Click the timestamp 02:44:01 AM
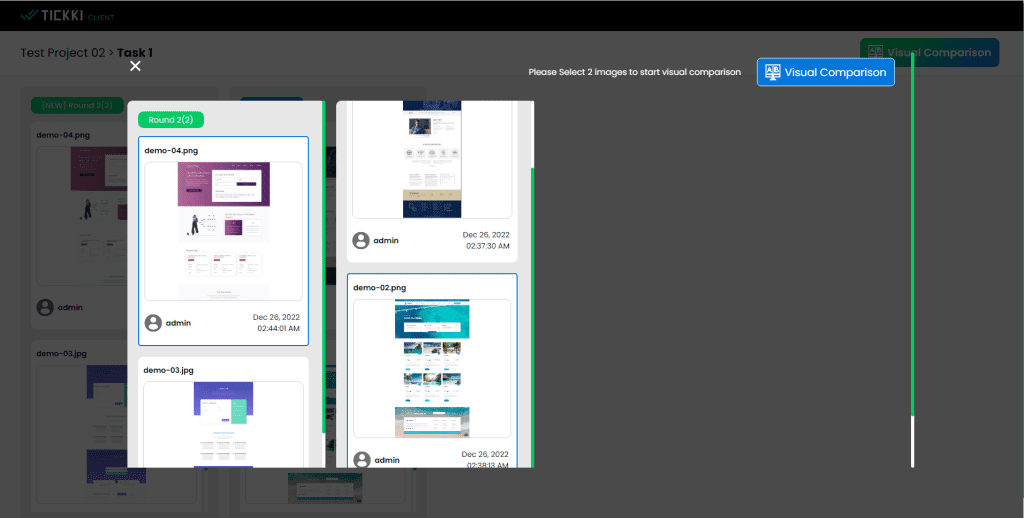The image size is (1024, 518). pos(278,329)
